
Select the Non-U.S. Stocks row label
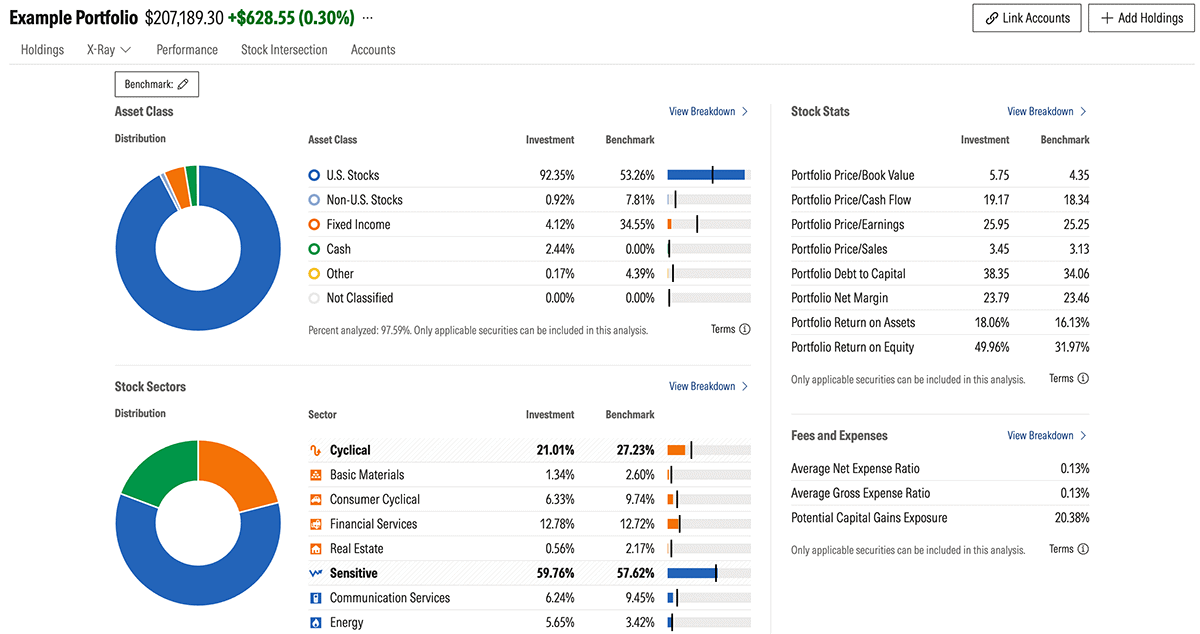point(364,200)
